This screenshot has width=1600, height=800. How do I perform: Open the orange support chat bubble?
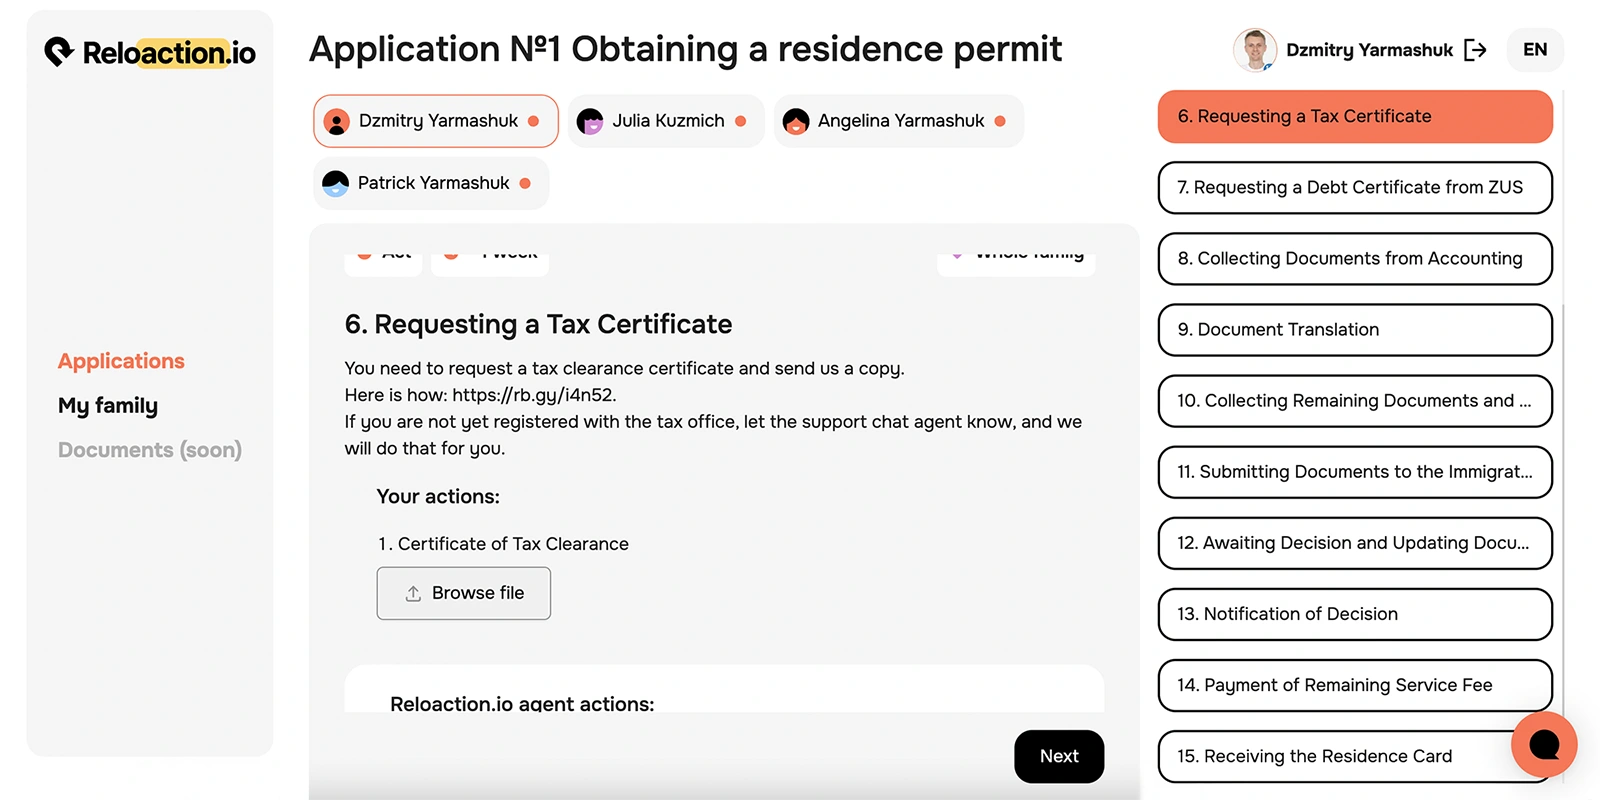tap(1544, 744)
